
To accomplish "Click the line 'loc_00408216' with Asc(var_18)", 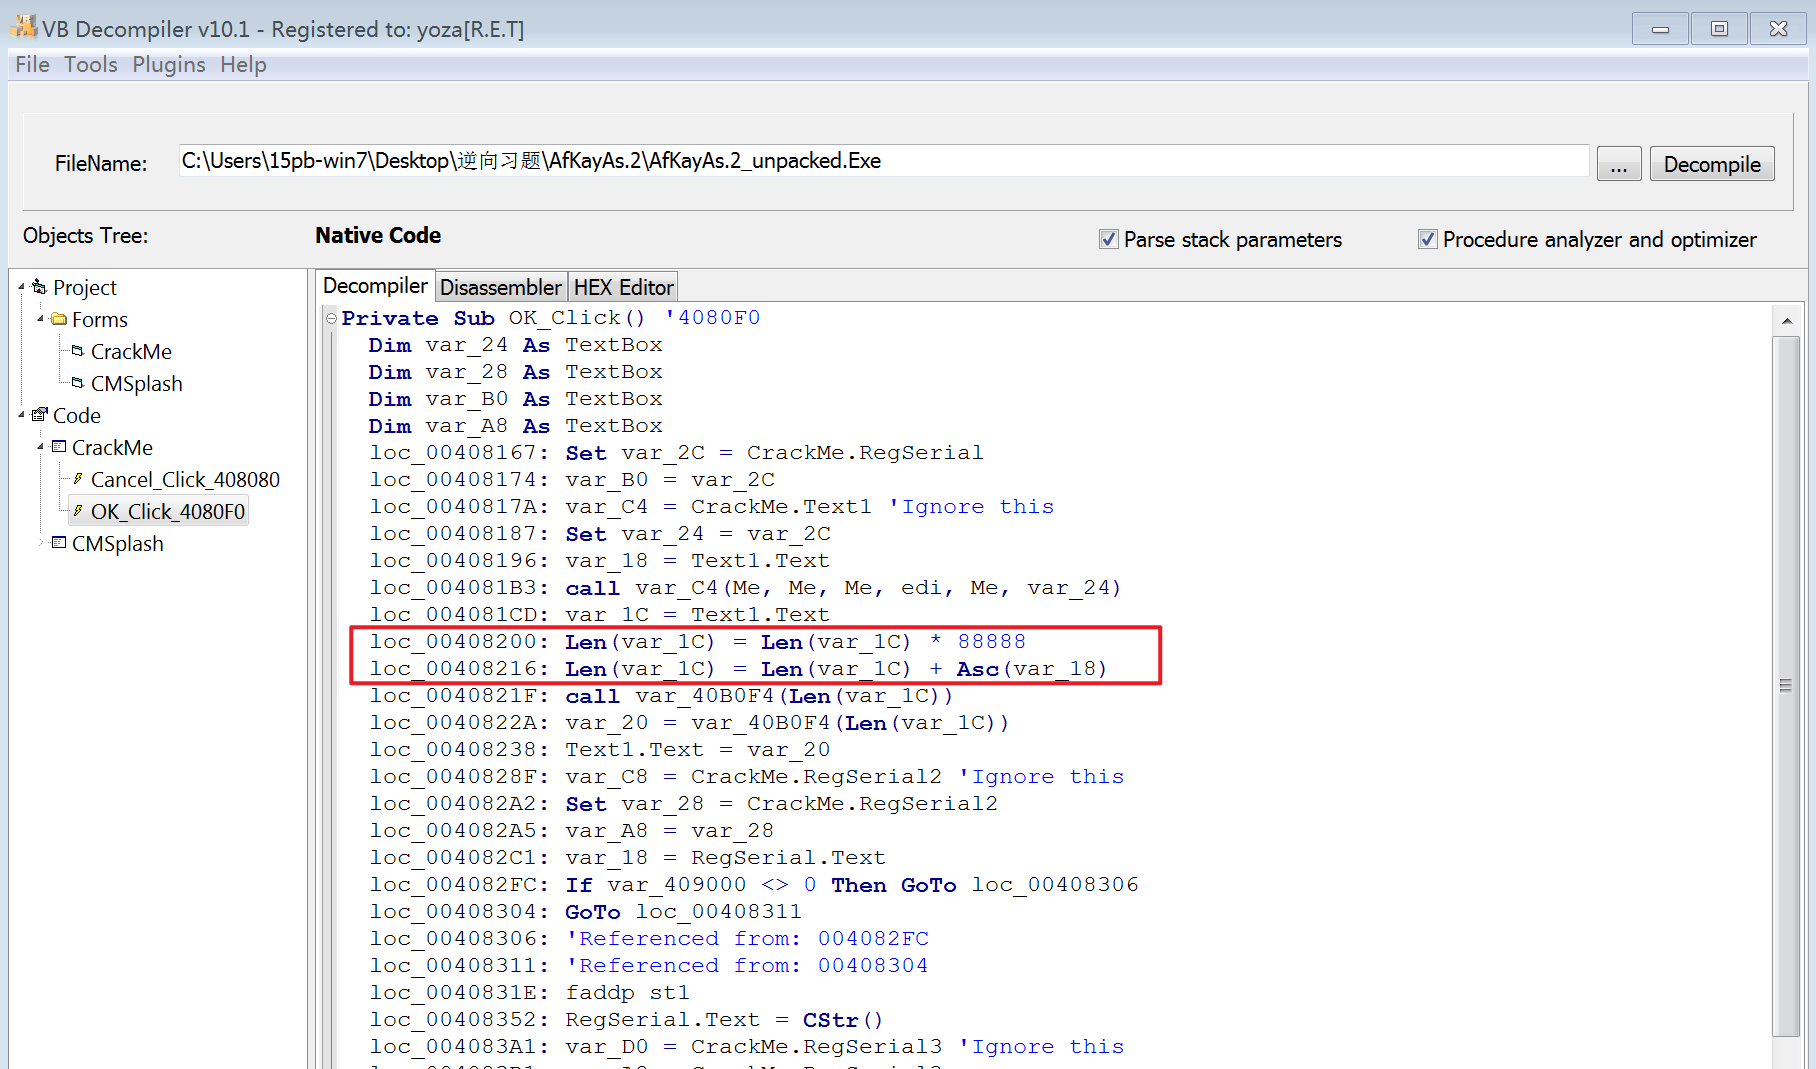I will 738,669.
